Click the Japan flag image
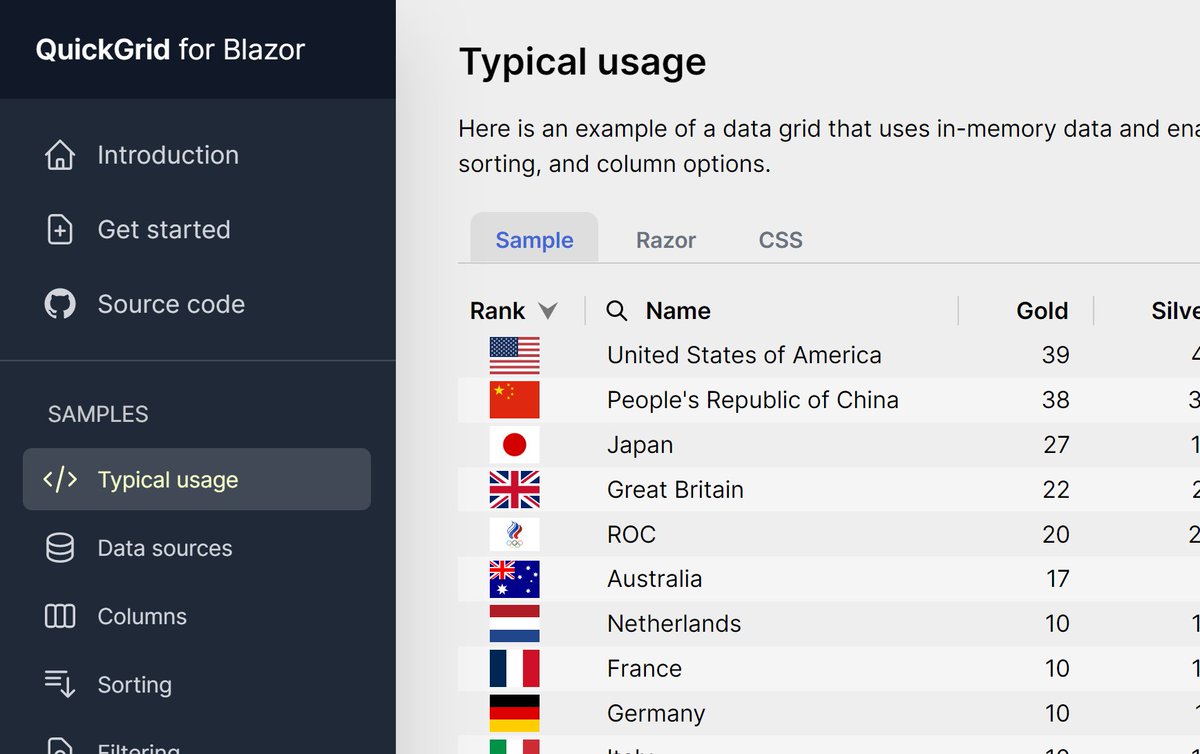Viewport: 1200px width, 754px height. [514, 445]
